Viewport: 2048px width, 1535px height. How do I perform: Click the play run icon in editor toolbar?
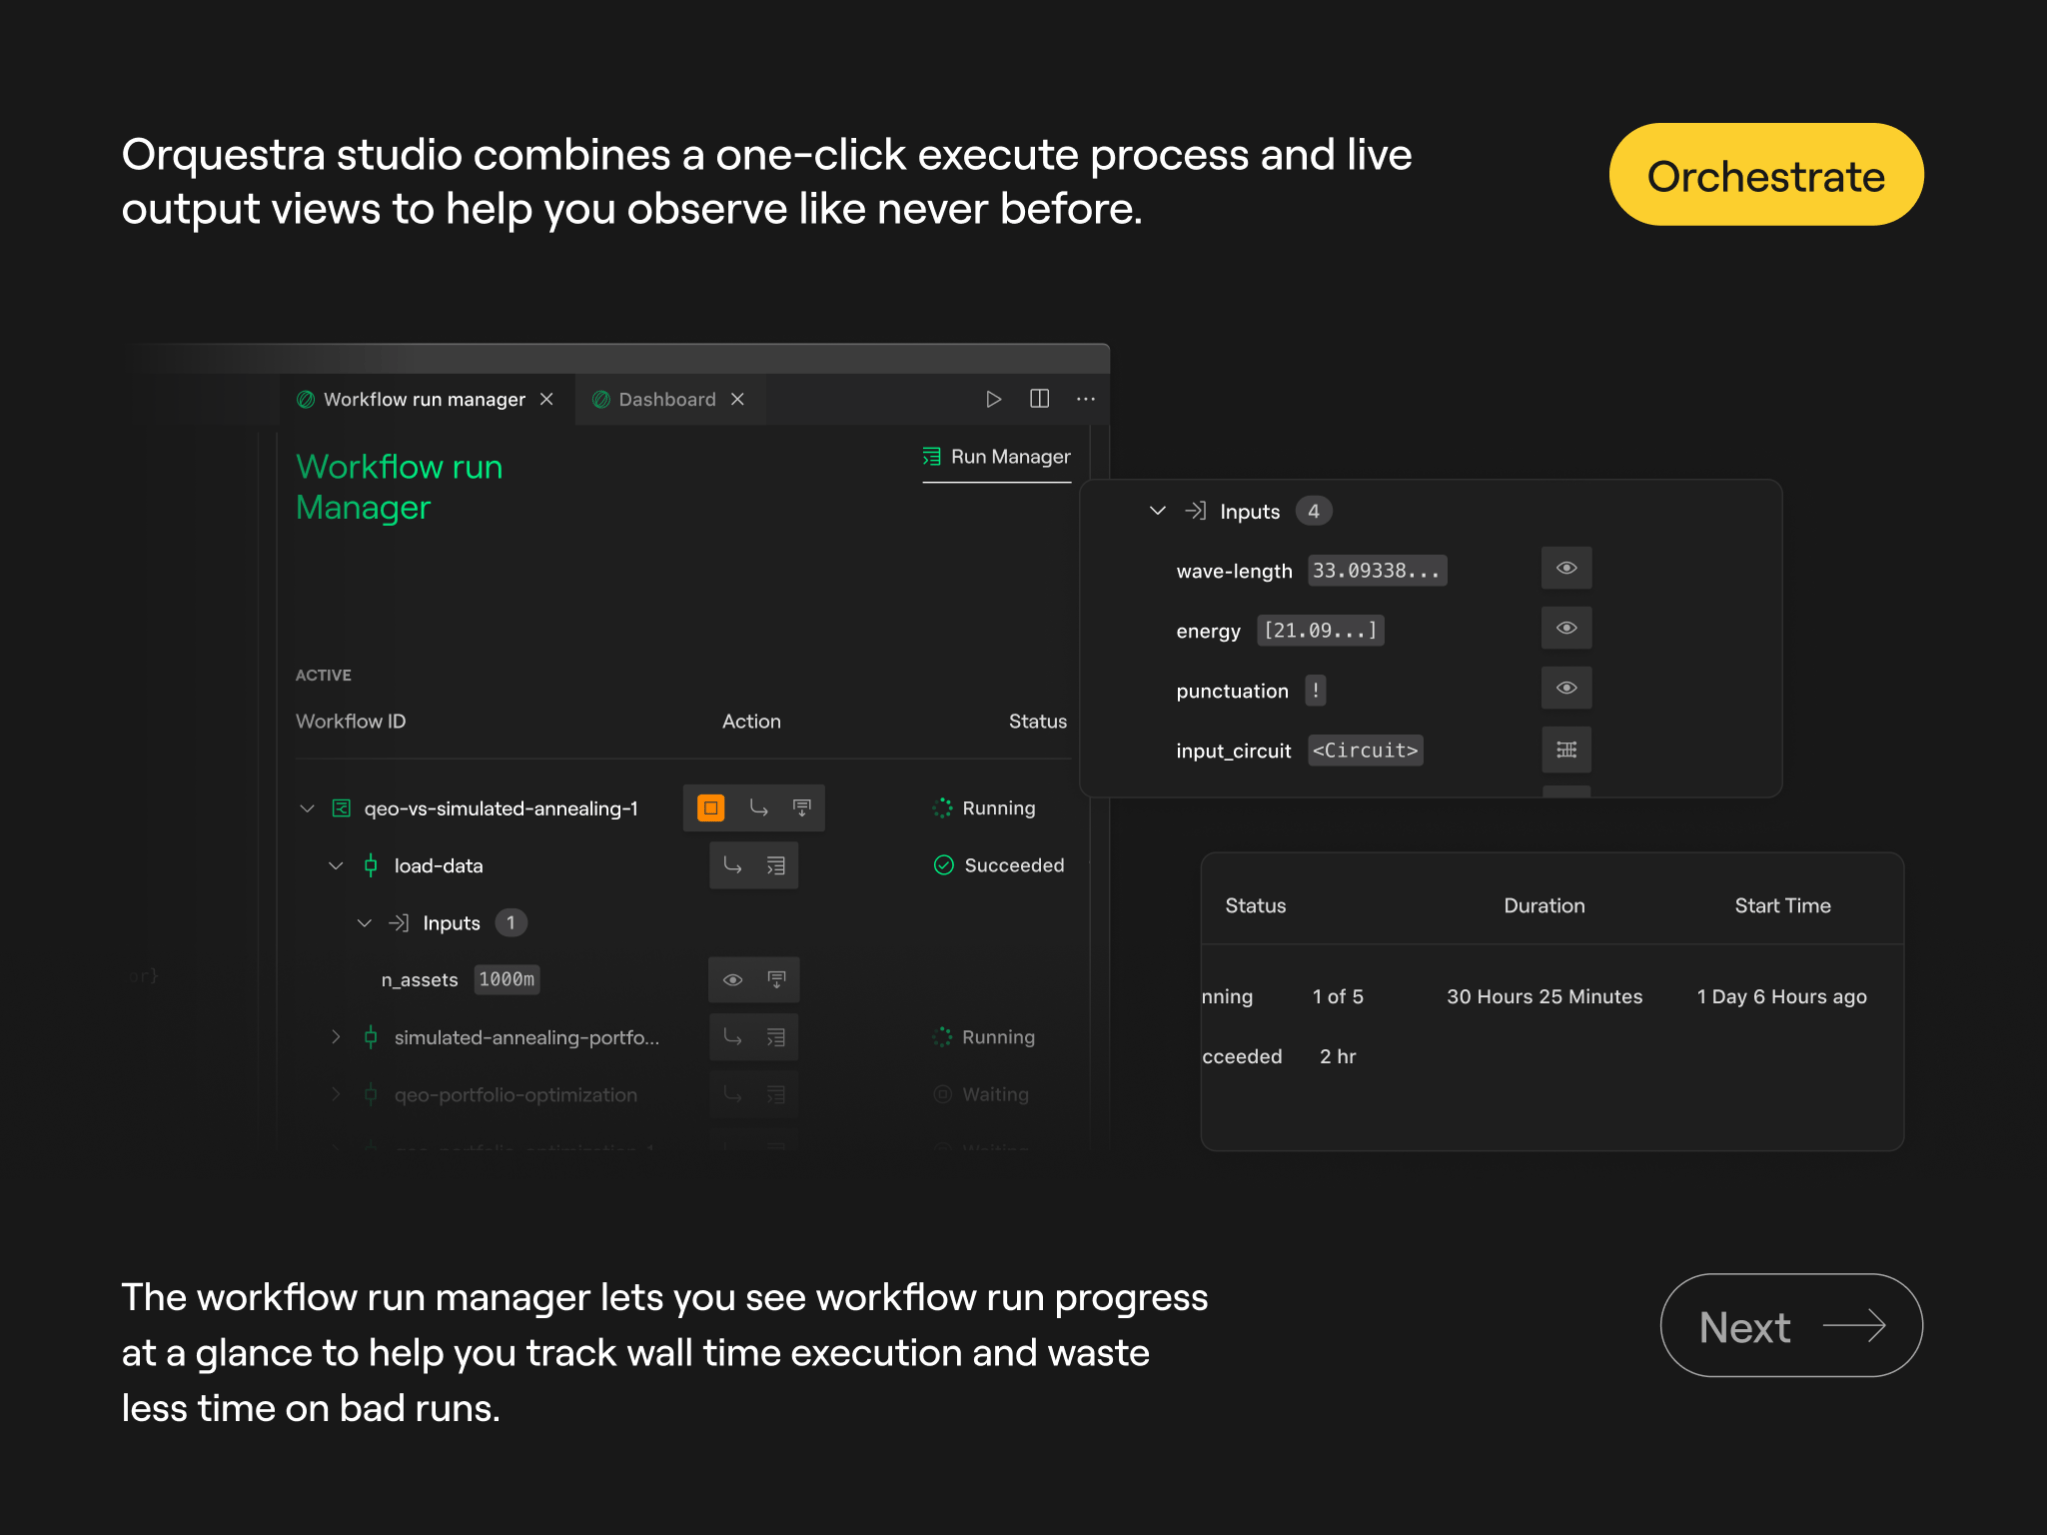point(993,399)
